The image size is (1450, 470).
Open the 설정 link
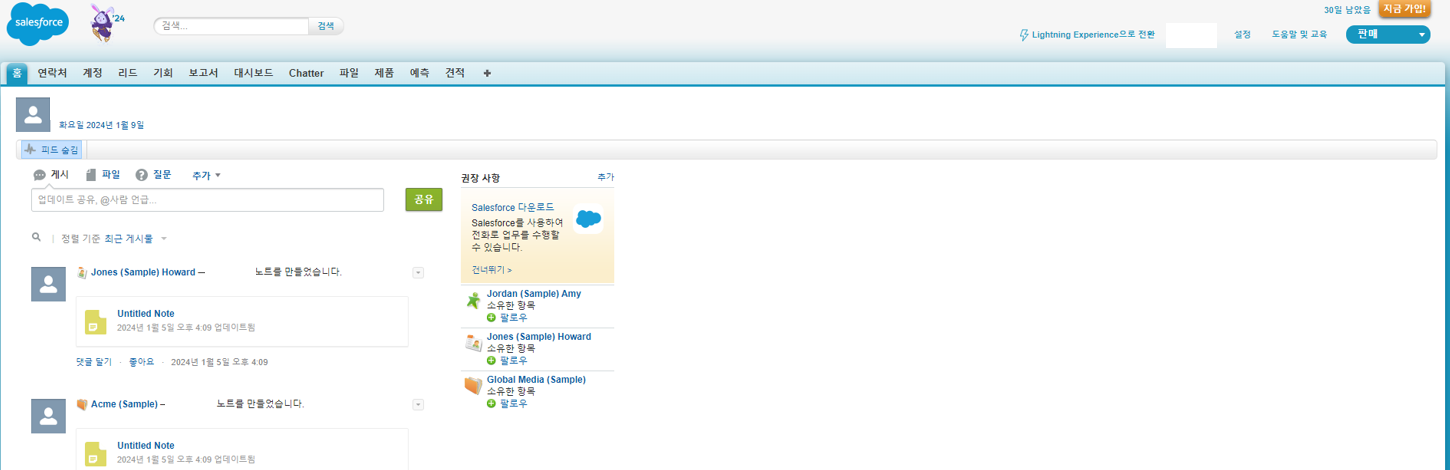click(1242, 35)
